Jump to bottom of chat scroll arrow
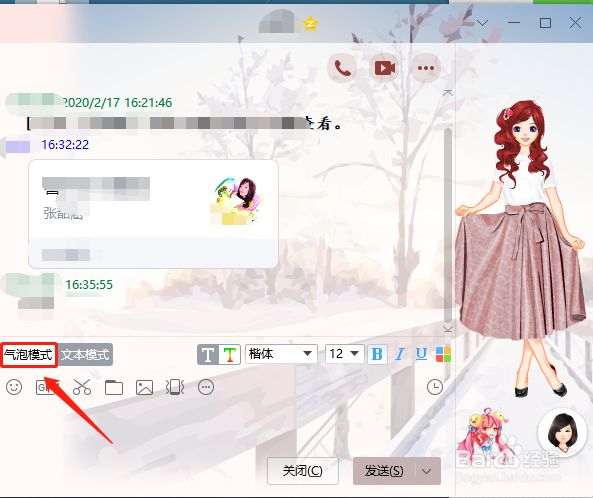 tap(448, 329)
